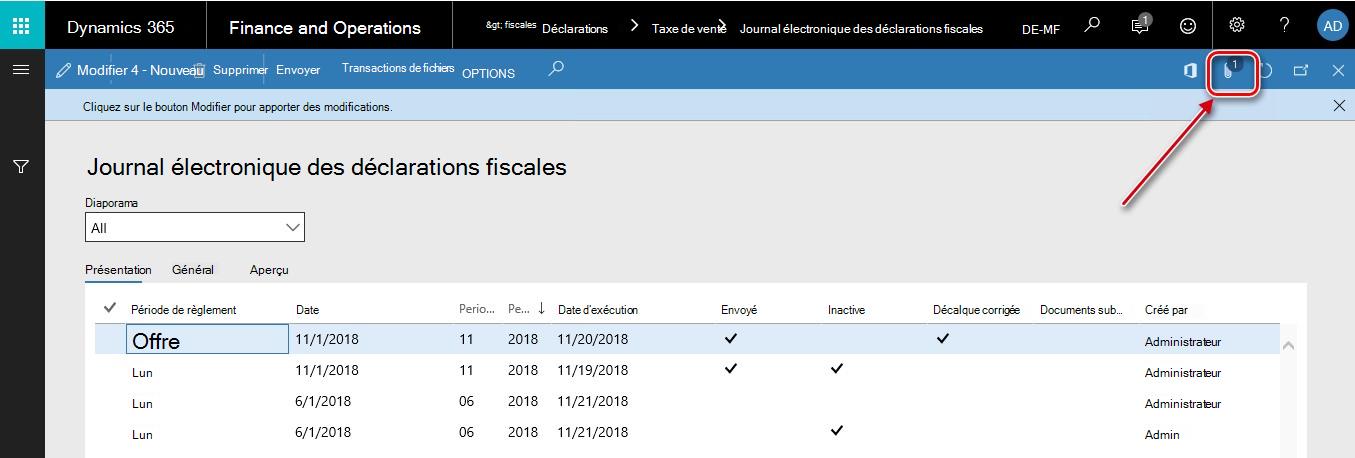
Task: Toggle Inactive check in Admin row
Action: [x=837, y=431]
